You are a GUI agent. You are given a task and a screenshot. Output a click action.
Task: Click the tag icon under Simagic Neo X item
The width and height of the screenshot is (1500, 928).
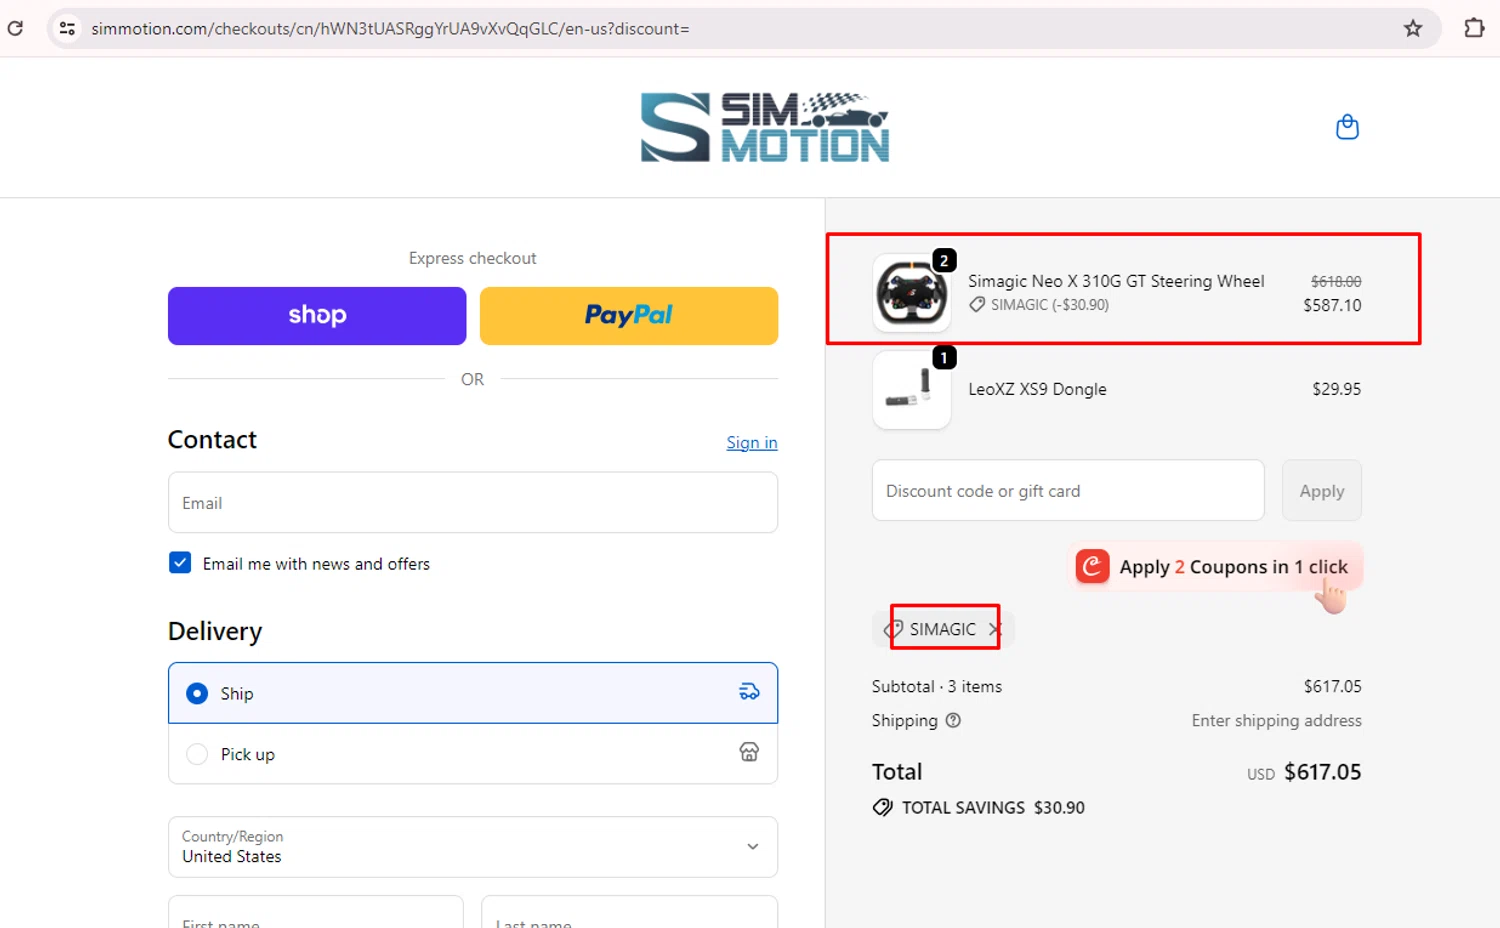tap(977, 305)
